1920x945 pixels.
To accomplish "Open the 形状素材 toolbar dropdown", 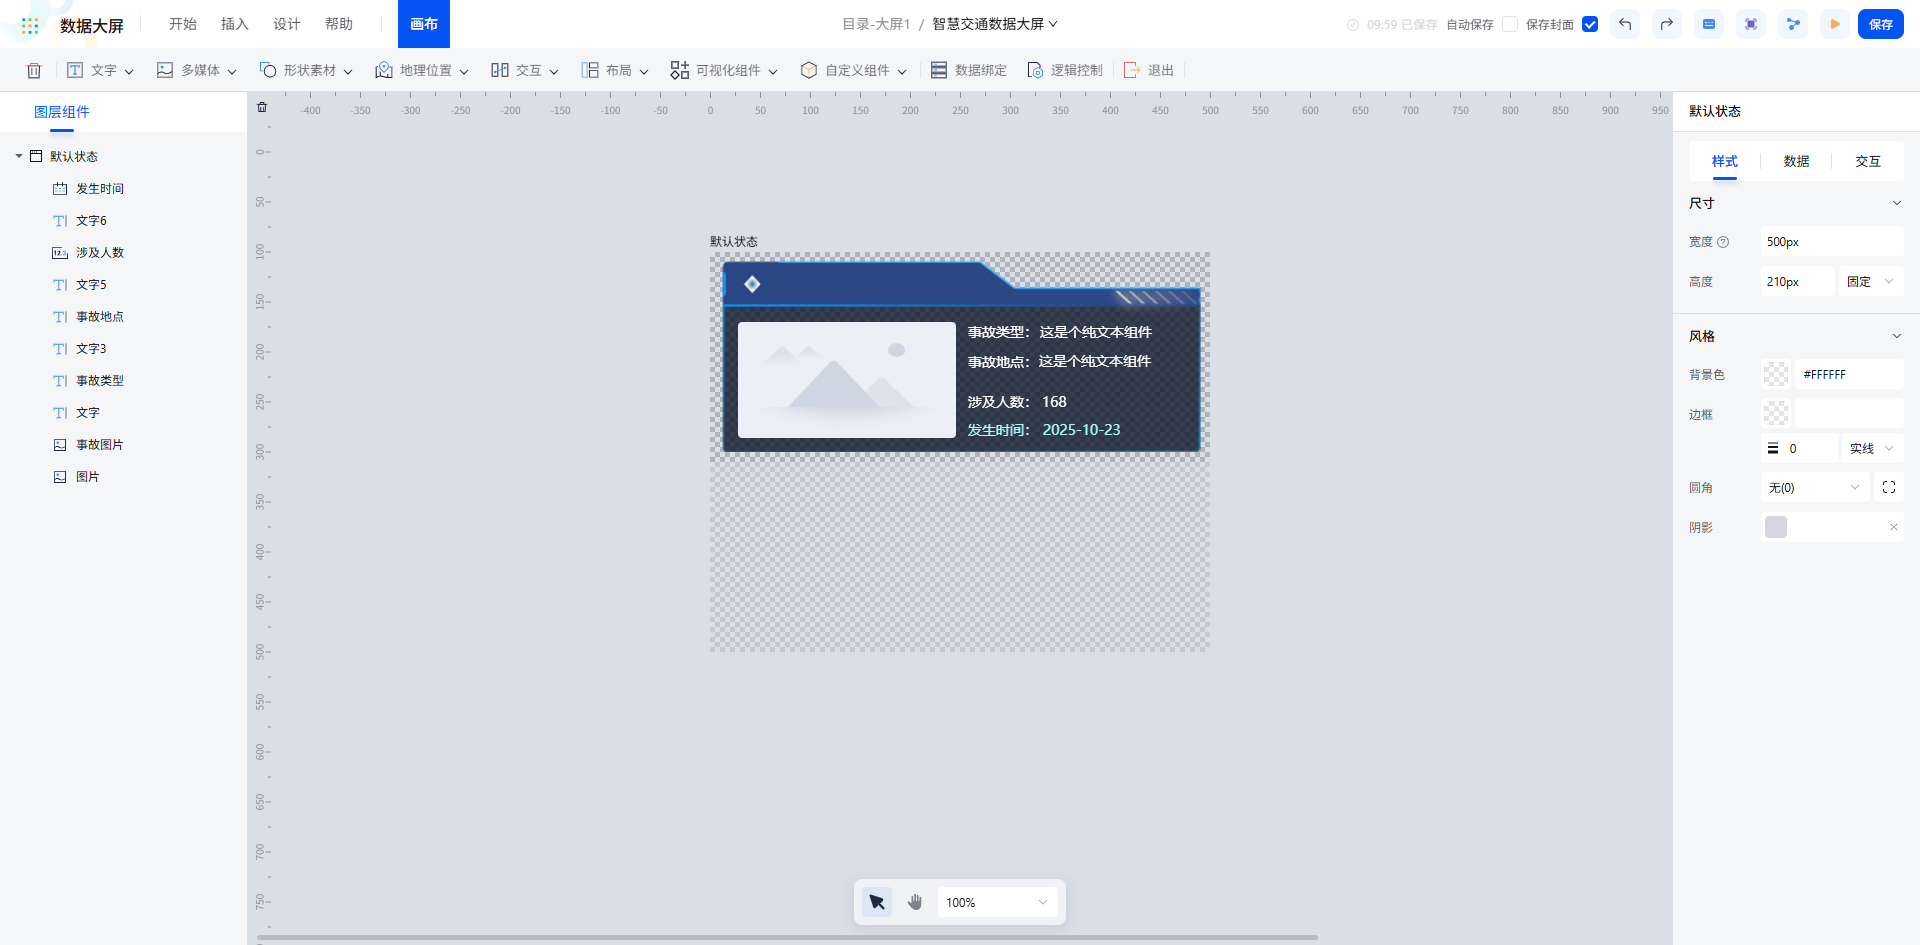I will (306, 70).
